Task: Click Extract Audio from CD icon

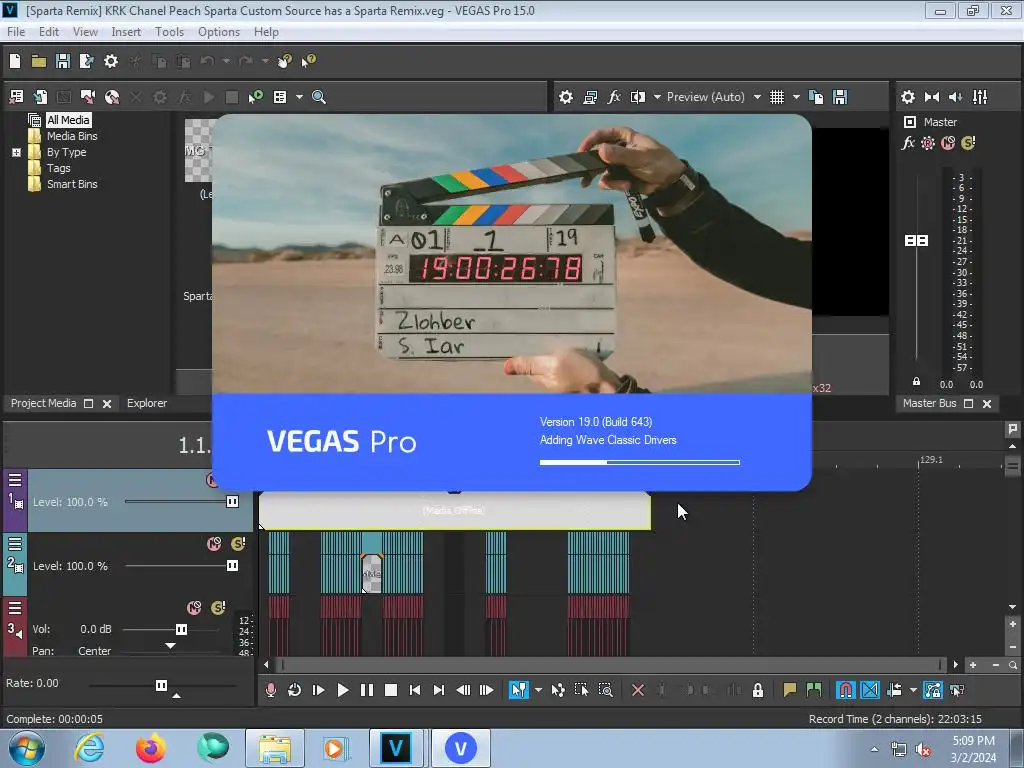Action: 112,97
